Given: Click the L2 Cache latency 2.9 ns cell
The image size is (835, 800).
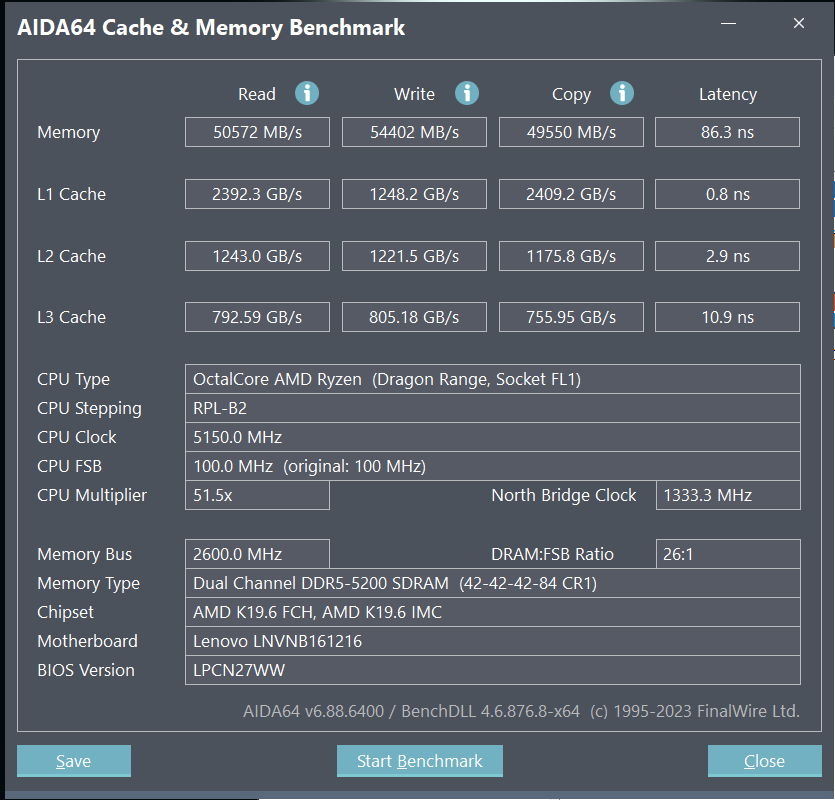Looking at the screenshot, I should pyautogui.click(x=727, y=256).
